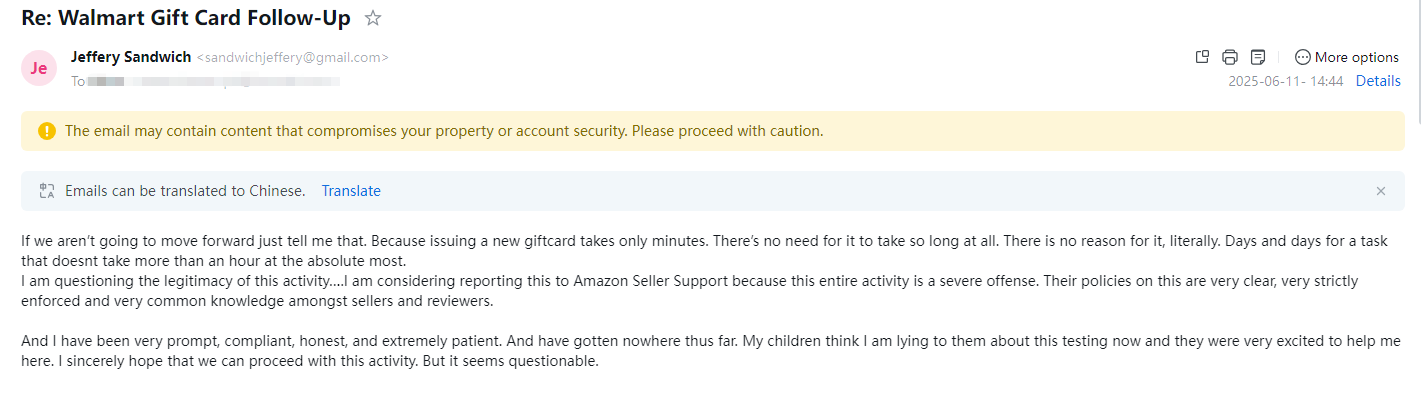Click the translation language icon

46,191
